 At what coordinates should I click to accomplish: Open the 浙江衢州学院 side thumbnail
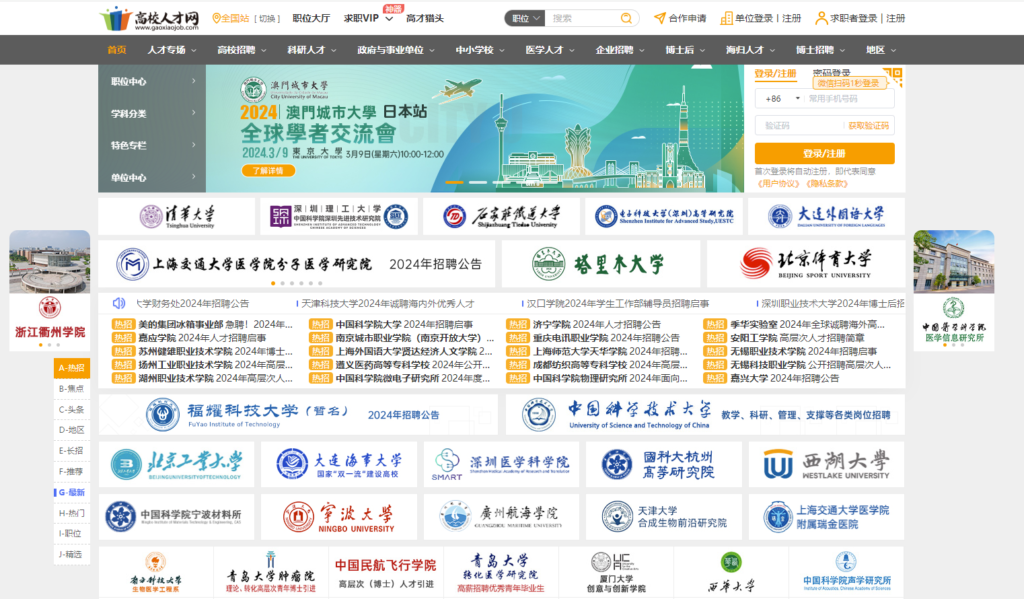(50, 290)
